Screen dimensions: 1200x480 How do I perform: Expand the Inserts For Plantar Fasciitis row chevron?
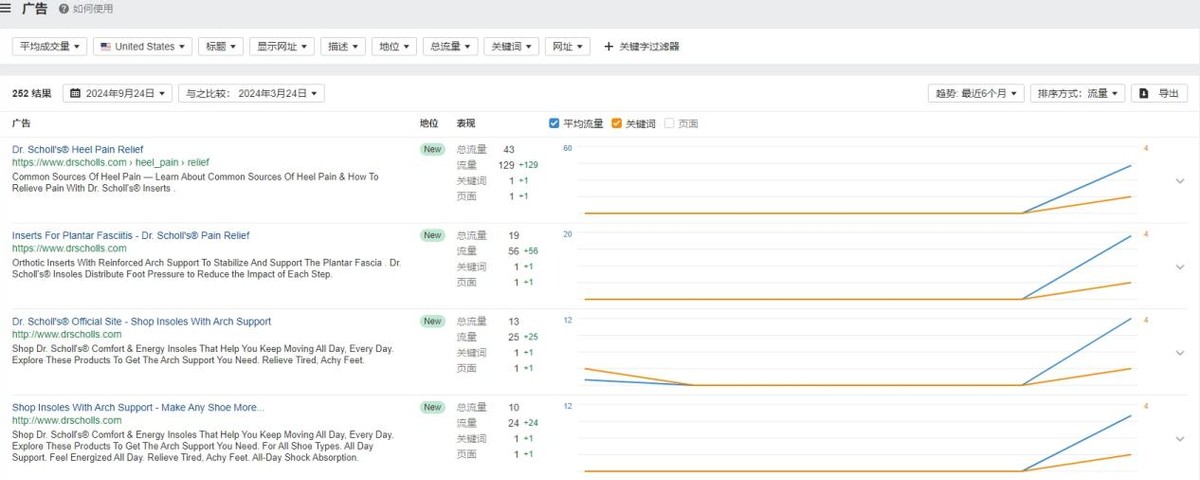point(1181,267)
